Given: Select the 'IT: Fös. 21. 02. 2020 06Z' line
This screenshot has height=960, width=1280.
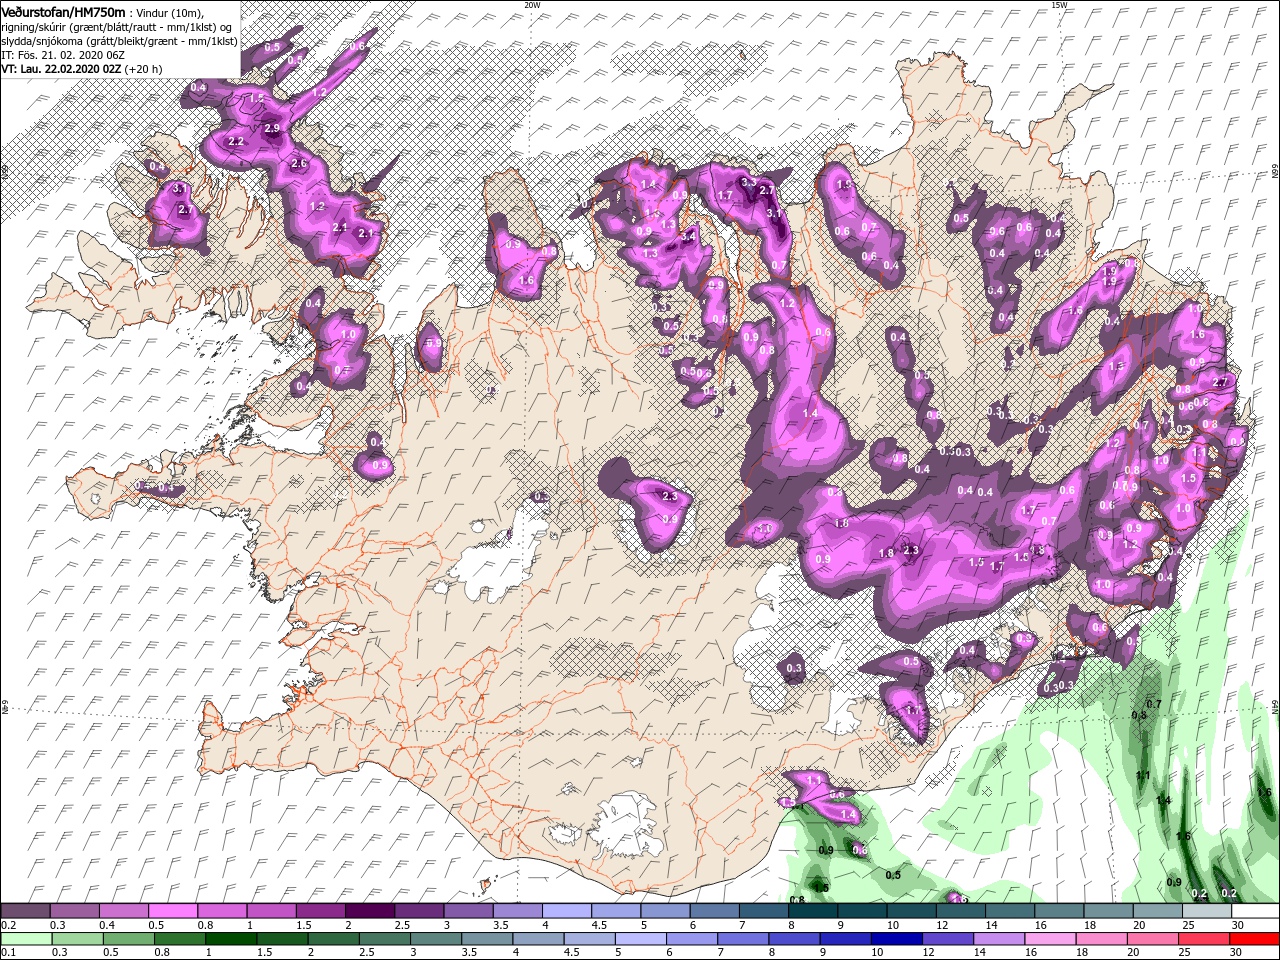Looking at the screenshot, I should (x=62, y=55).
